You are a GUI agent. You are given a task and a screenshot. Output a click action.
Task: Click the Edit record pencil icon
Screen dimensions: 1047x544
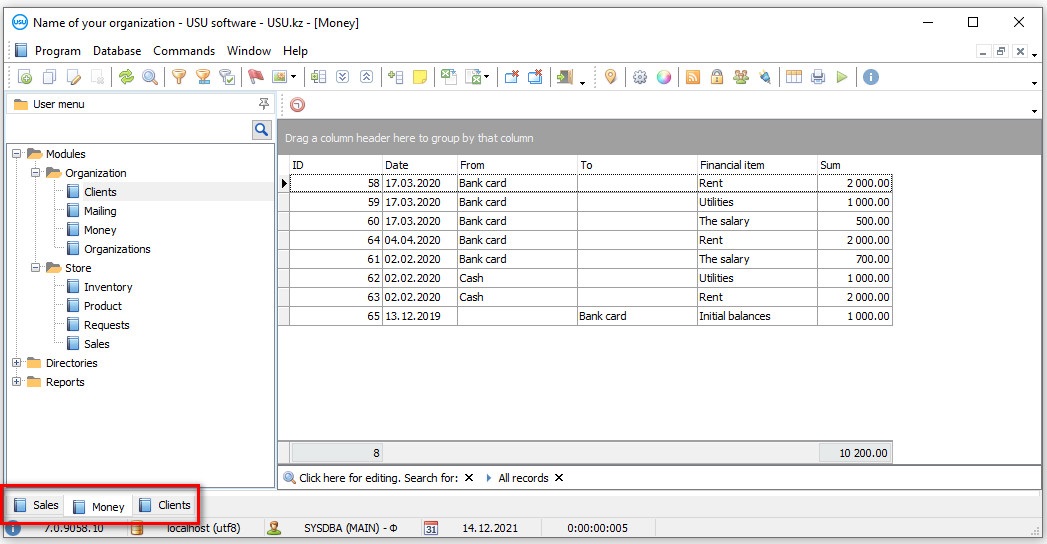point(73,77)
